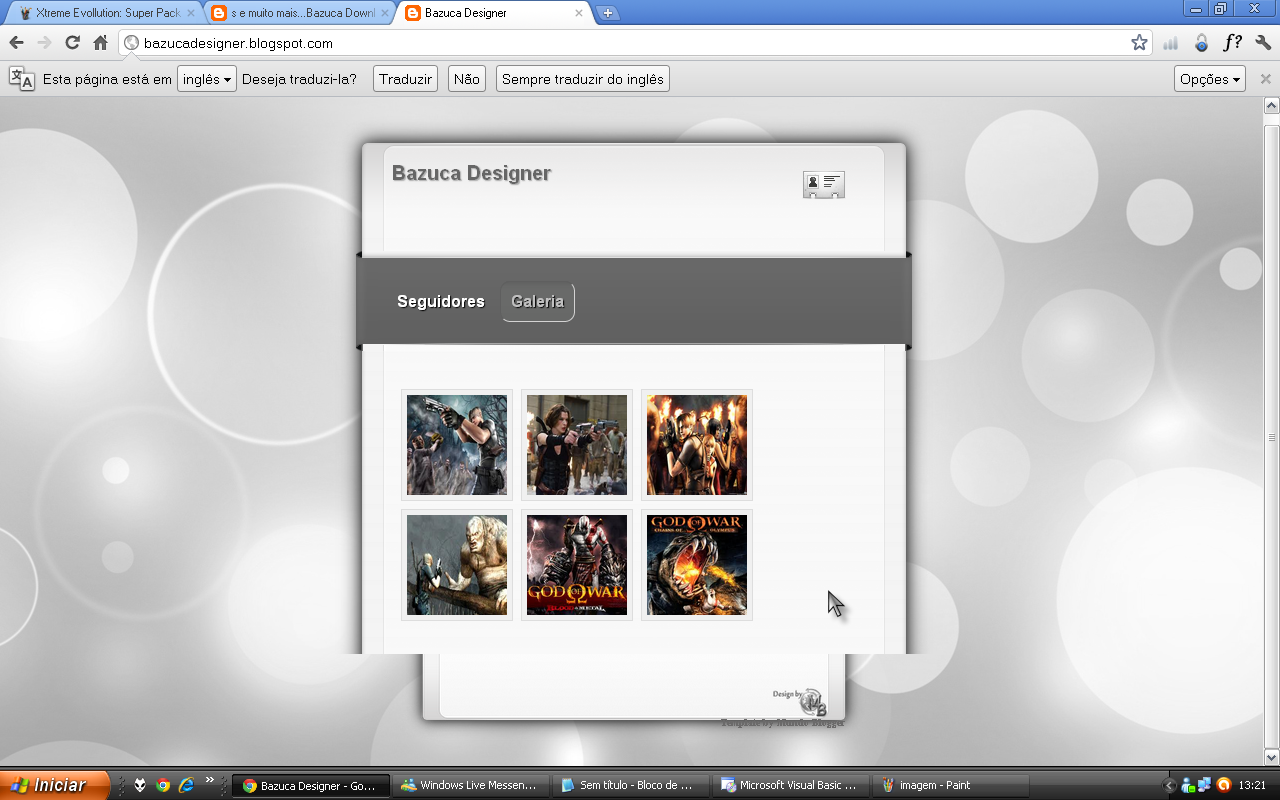Switch to Windows Live Messenger taskbar item
The image size is (1280, 800).
point(470,785)
